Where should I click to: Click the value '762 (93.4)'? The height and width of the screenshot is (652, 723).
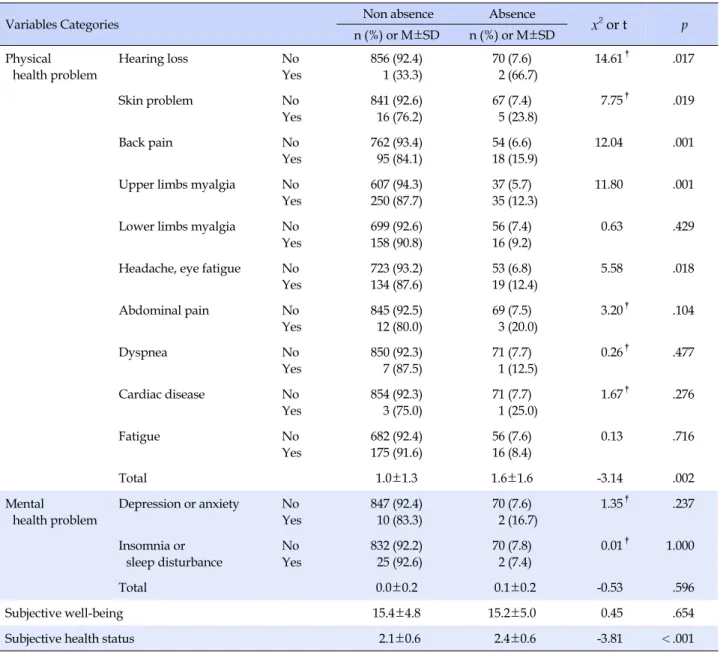point(396,142)
